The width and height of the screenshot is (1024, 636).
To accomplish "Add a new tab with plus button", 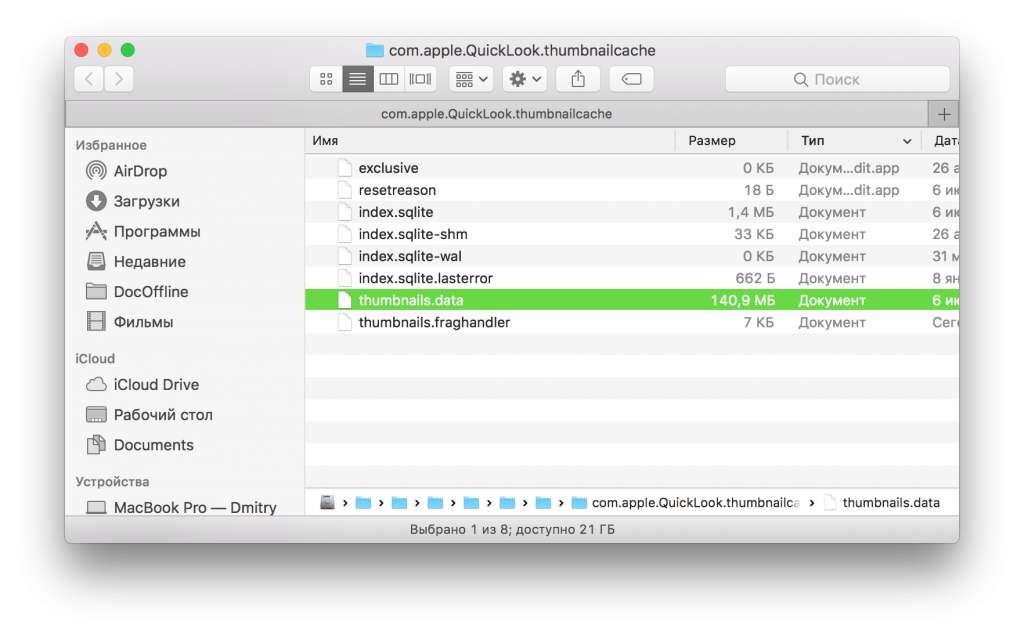I will tap(944, 114).
